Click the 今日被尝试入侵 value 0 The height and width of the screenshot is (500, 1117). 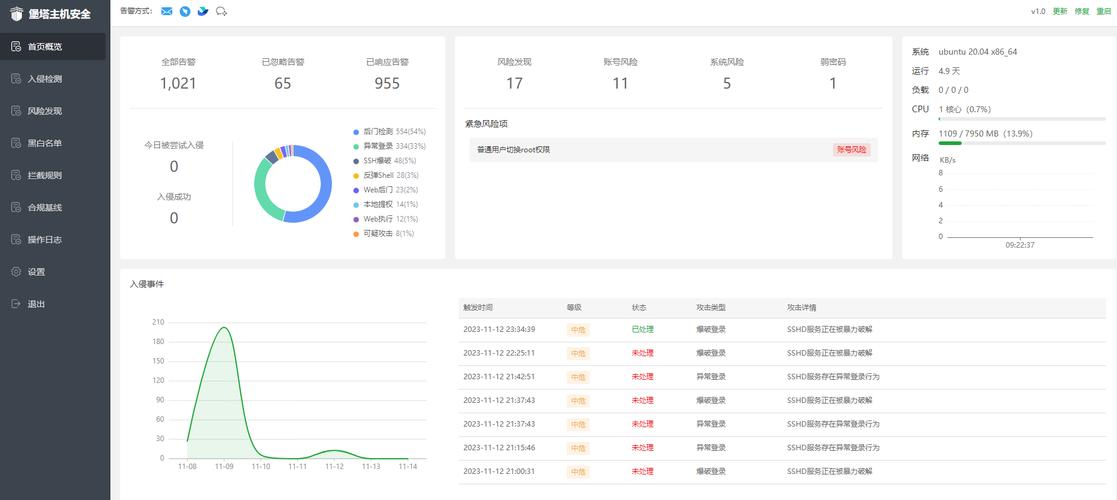point(174,167)
